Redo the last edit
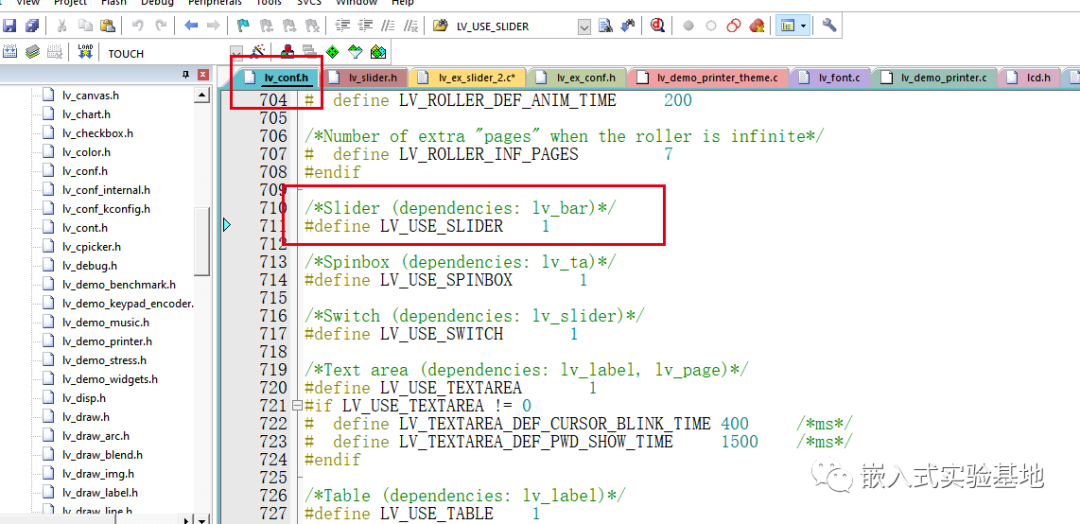 (160, 26)
